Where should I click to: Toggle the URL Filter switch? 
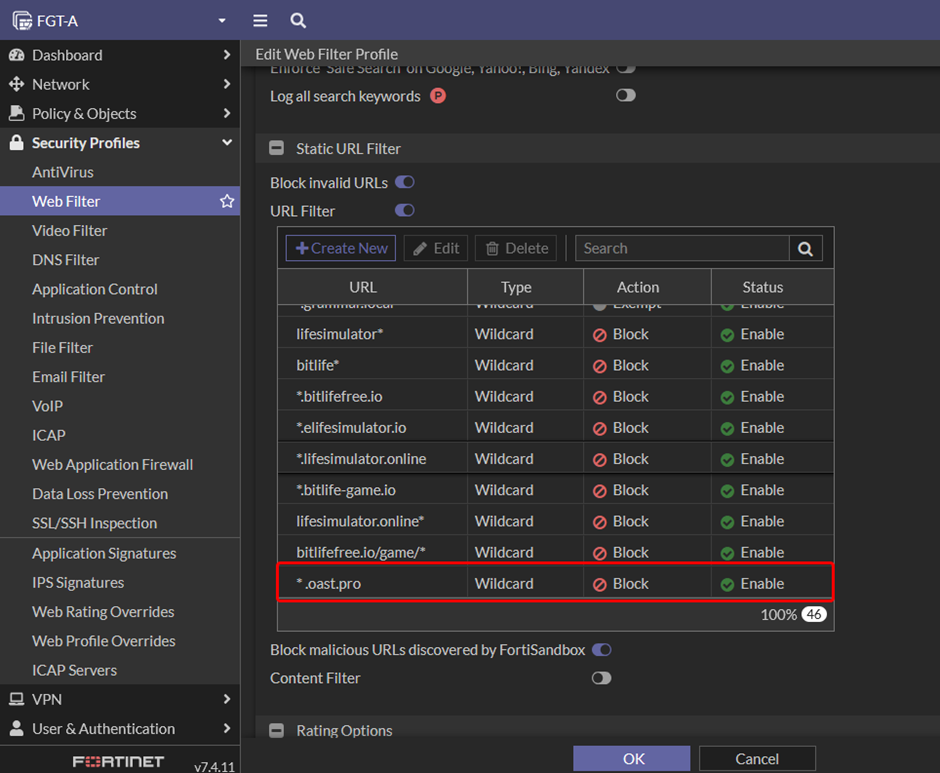pyautogui.click(x=405, y=210)
